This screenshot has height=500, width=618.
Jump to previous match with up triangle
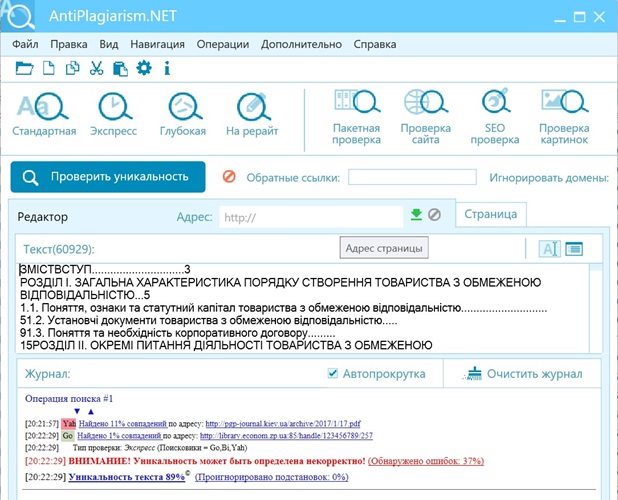tap(91, 411)
